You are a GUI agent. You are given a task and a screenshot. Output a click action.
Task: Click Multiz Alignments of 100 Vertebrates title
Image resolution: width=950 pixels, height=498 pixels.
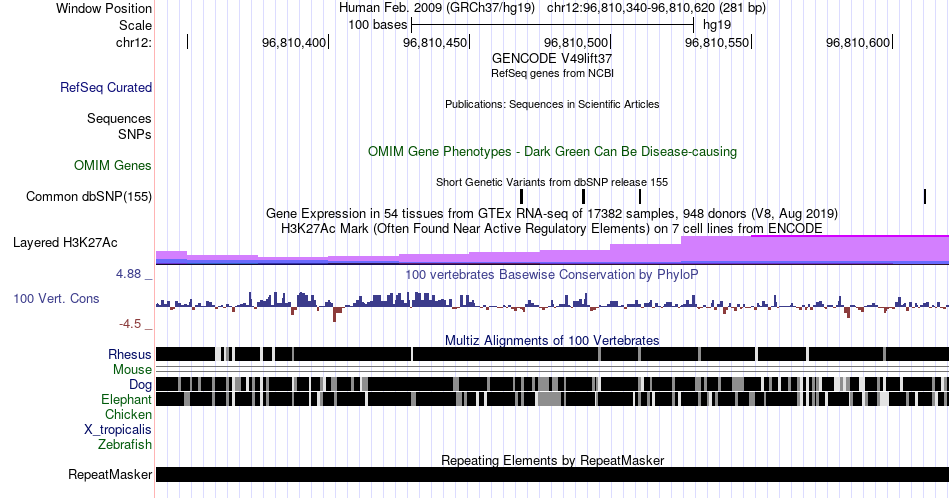pyautogui.click(x=552, y=340)
